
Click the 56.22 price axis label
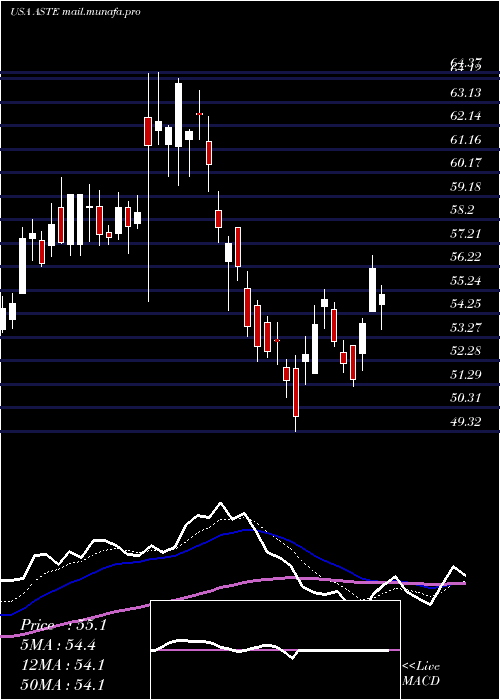point(466,257)
